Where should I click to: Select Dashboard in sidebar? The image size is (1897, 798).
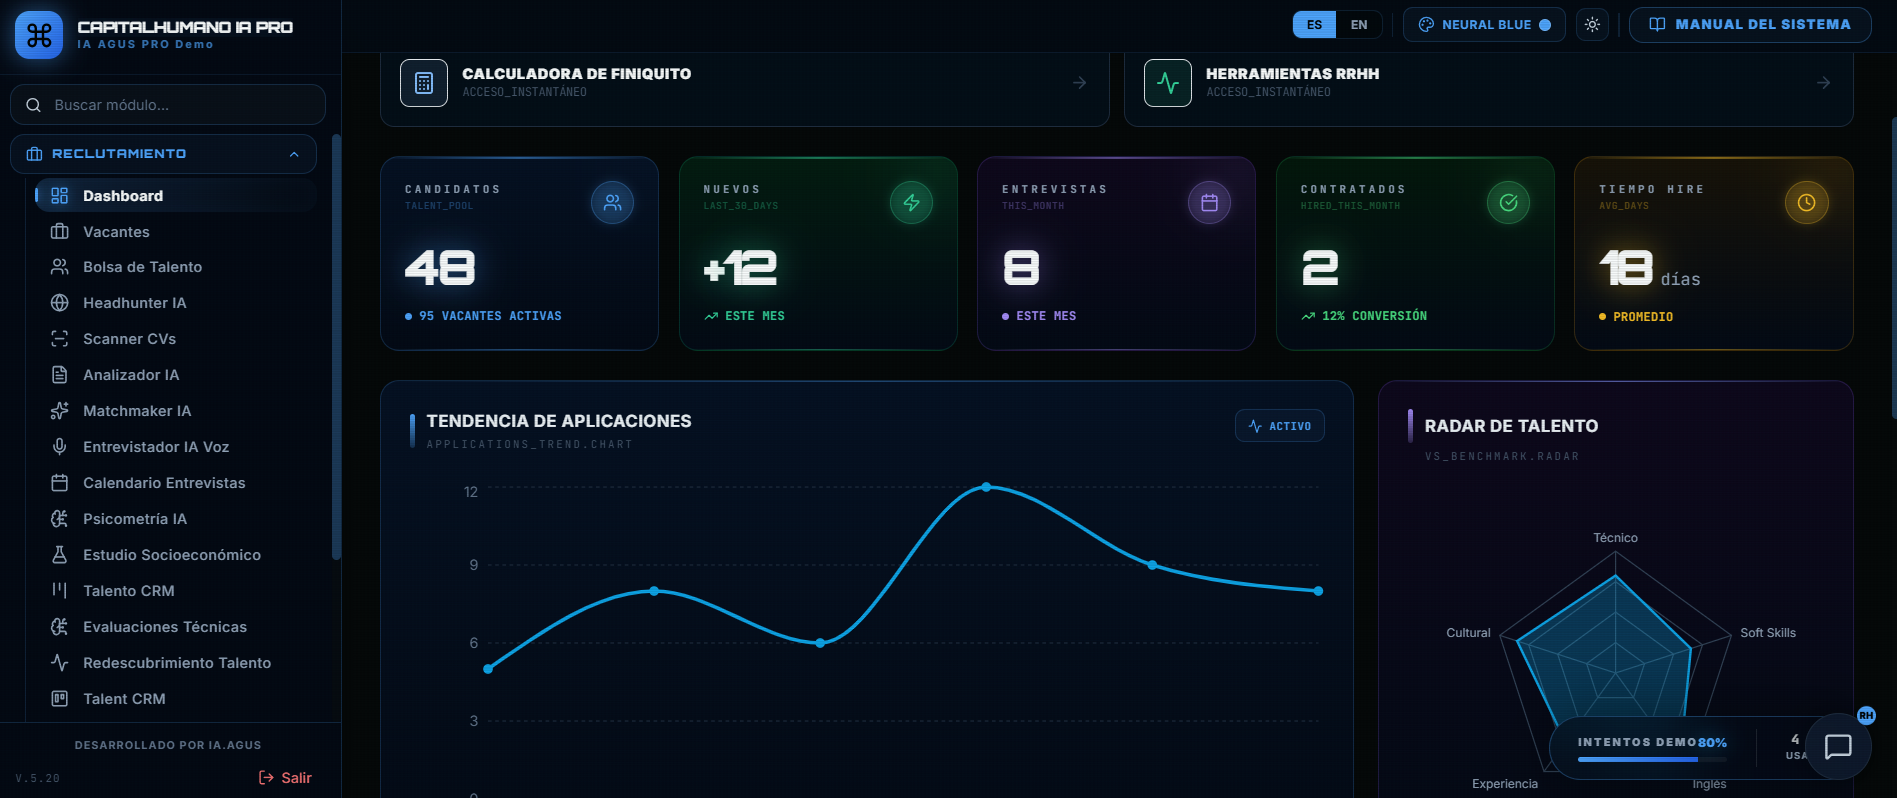[x=176, y=196]
